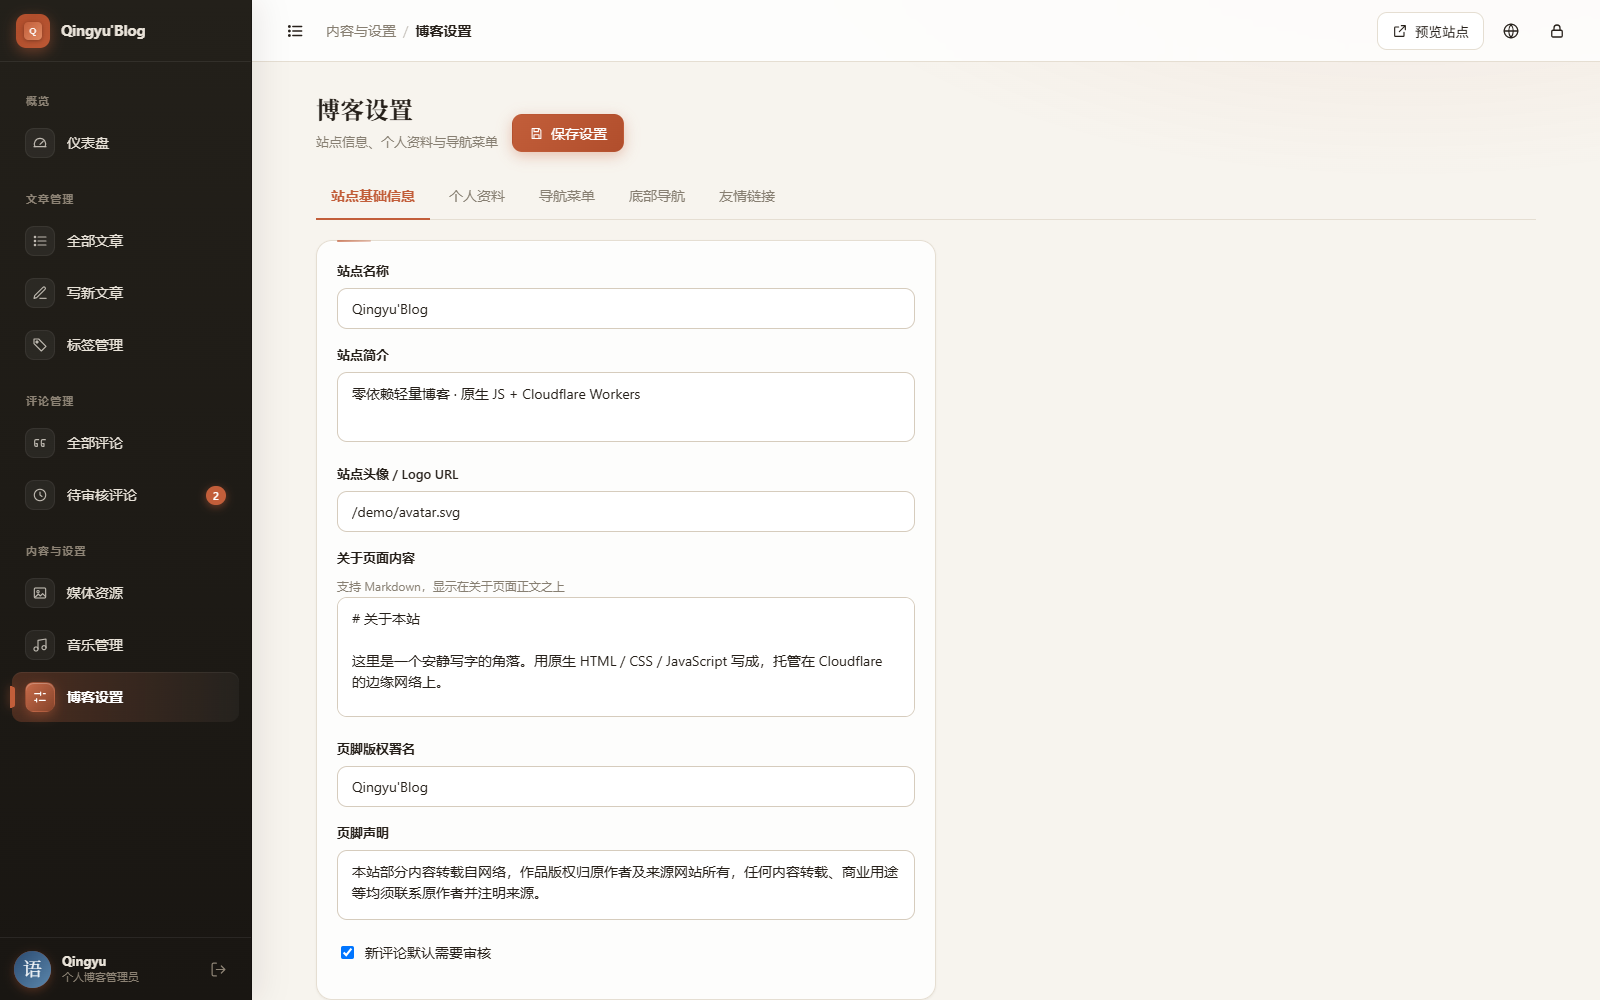The width and height of the screenshot is (1600, 1000).
Task: Click the list icon beside 全部文章
Action: (40, 241)
